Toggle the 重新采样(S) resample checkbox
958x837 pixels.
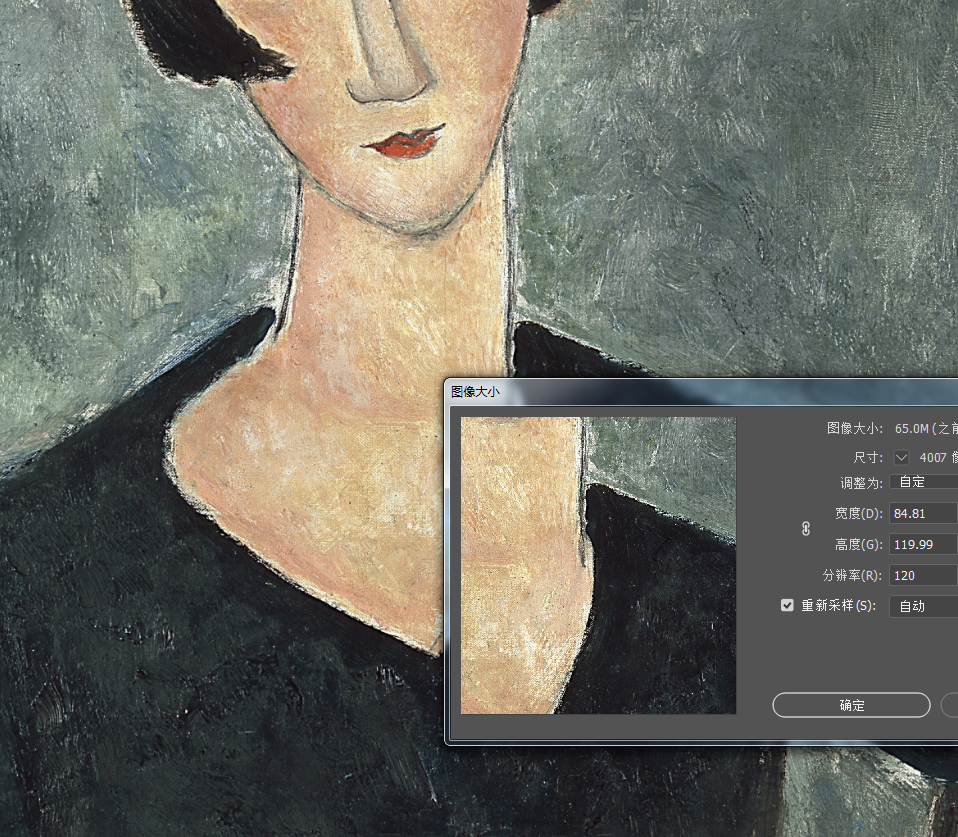tap(787, 605)
